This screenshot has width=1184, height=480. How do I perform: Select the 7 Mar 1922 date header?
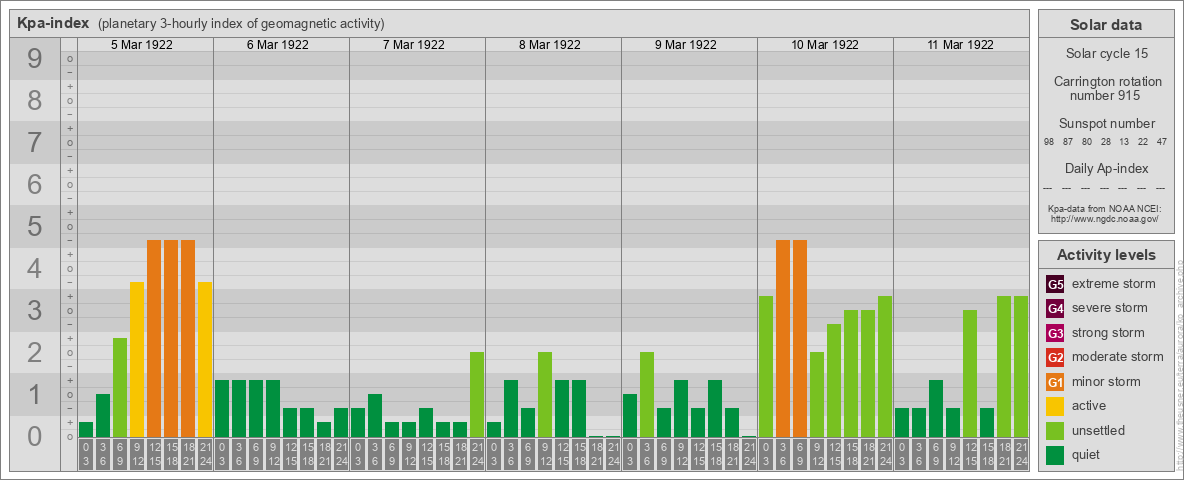point(414,45)
